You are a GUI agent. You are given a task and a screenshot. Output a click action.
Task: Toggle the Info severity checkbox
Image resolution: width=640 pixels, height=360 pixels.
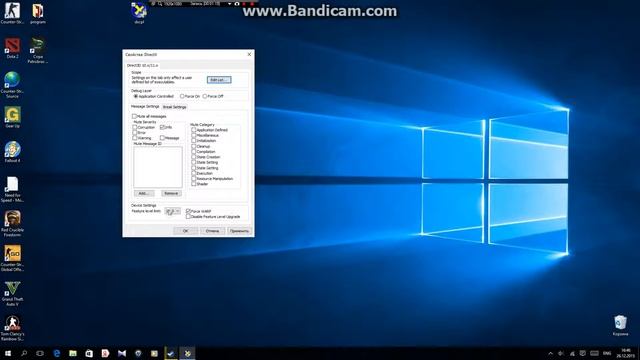pyautogui.click(x=162, y=127)
